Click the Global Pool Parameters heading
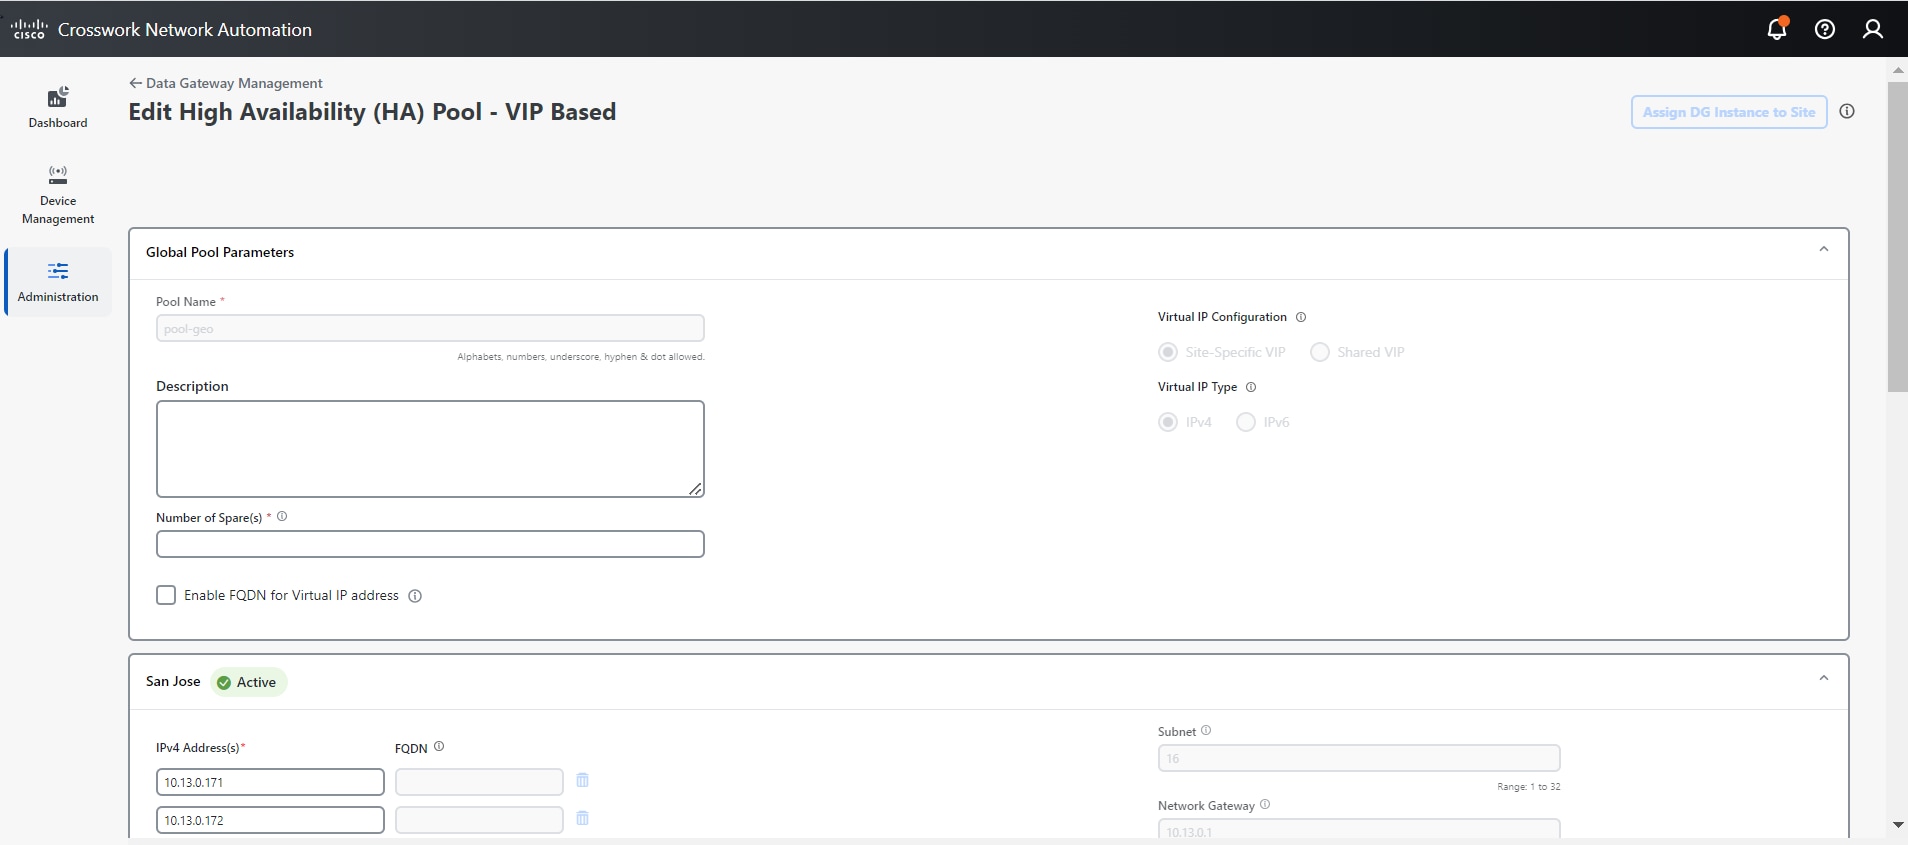This screenshot has height=845, width=1908. point(220,252)
